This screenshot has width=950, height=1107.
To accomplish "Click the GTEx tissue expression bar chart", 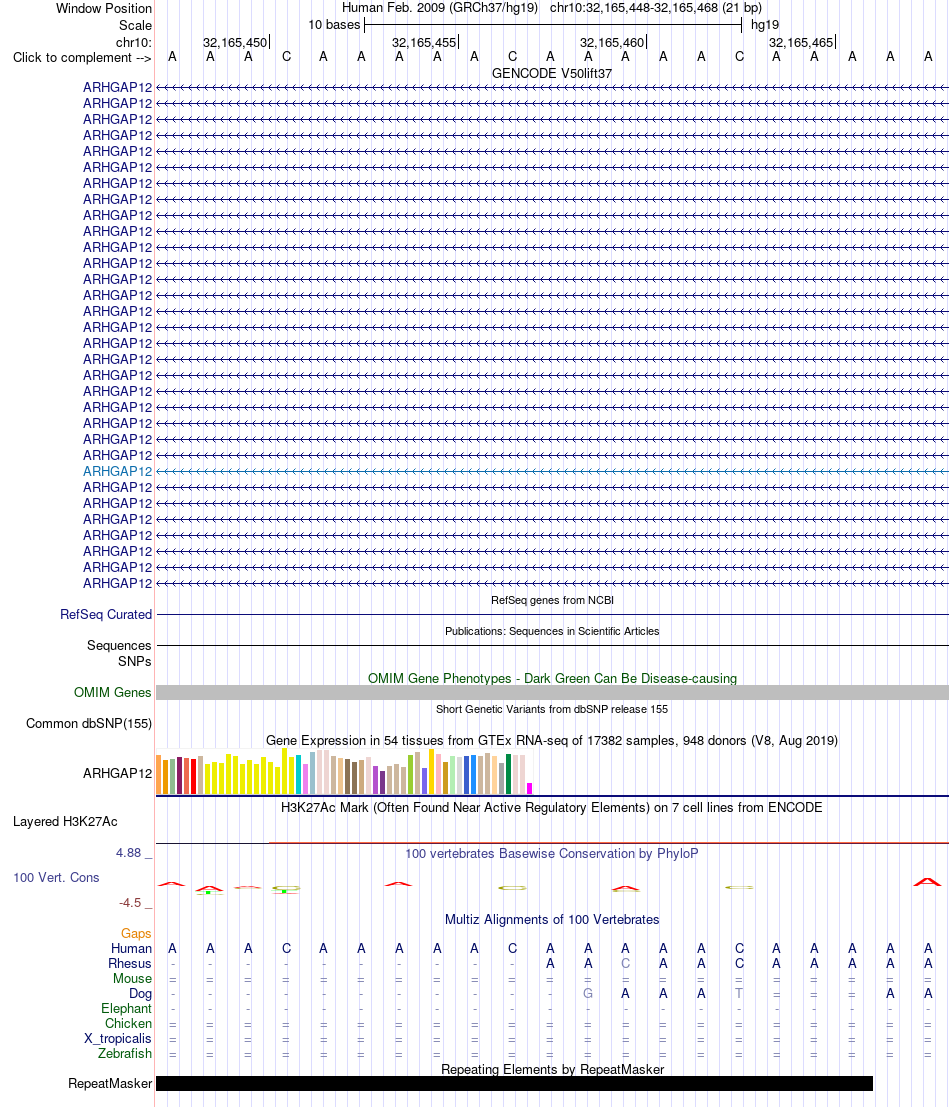I will 344,772.
